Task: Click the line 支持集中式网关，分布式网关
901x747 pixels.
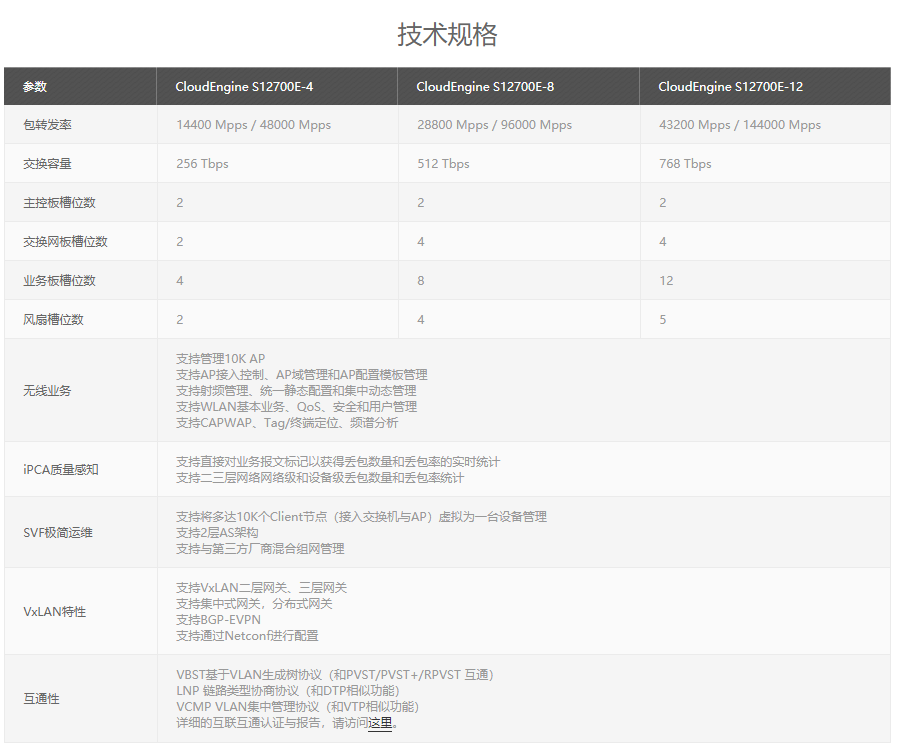Action: click(x=254, y=604)
